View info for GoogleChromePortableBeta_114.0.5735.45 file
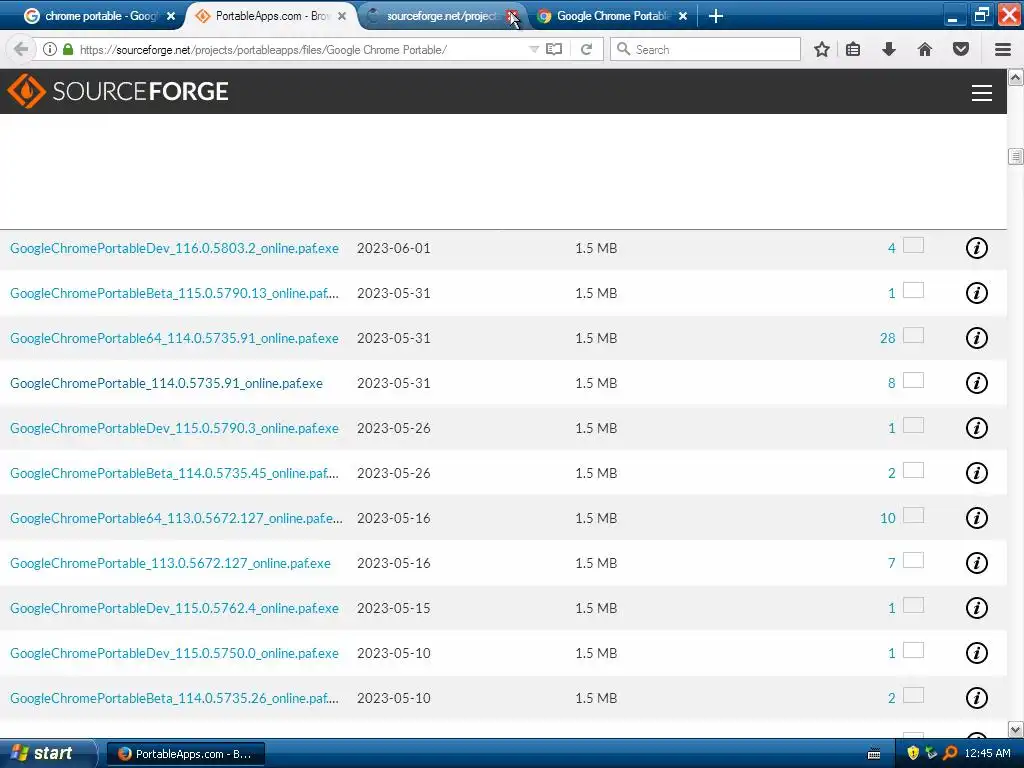This screenshot has height=768, width=1024. click(976, 473)
